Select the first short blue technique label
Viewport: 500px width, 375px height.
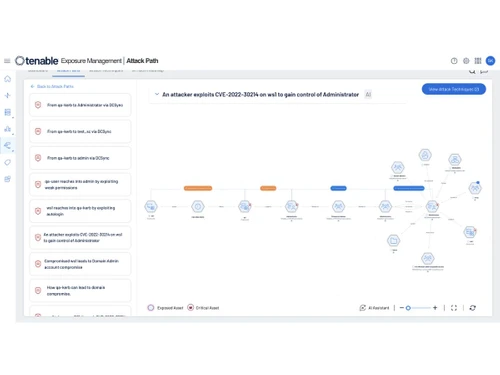[338, 188]
